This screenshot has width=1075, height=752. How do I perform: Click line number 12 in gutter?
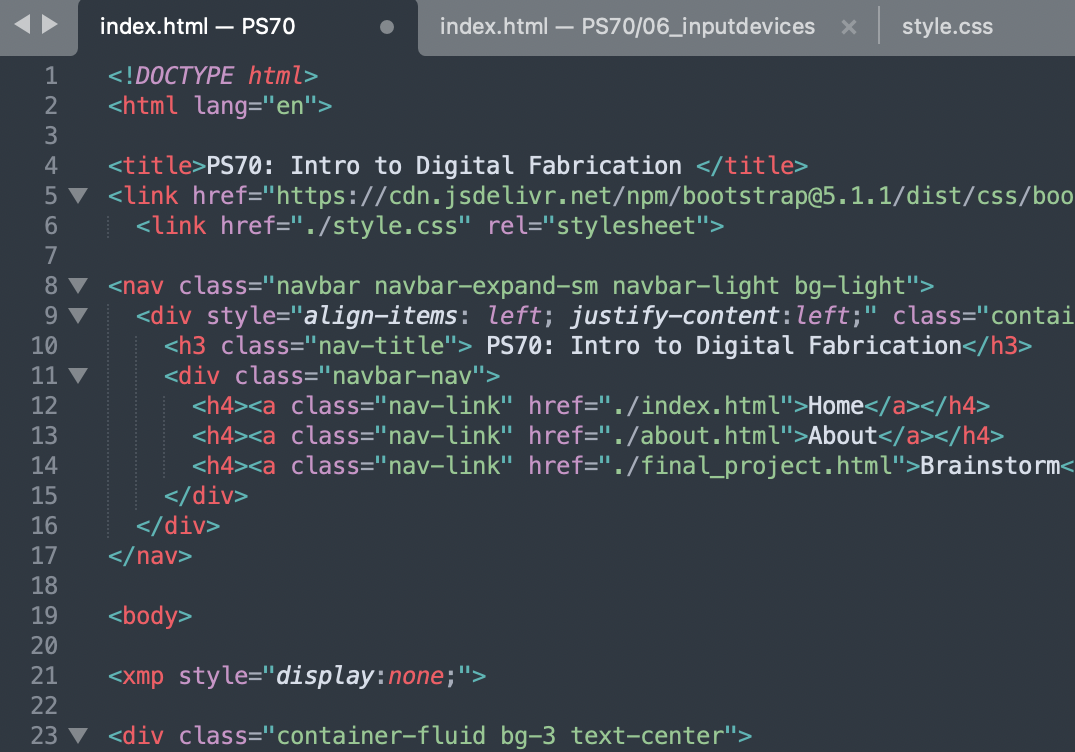tap(45, 406)
